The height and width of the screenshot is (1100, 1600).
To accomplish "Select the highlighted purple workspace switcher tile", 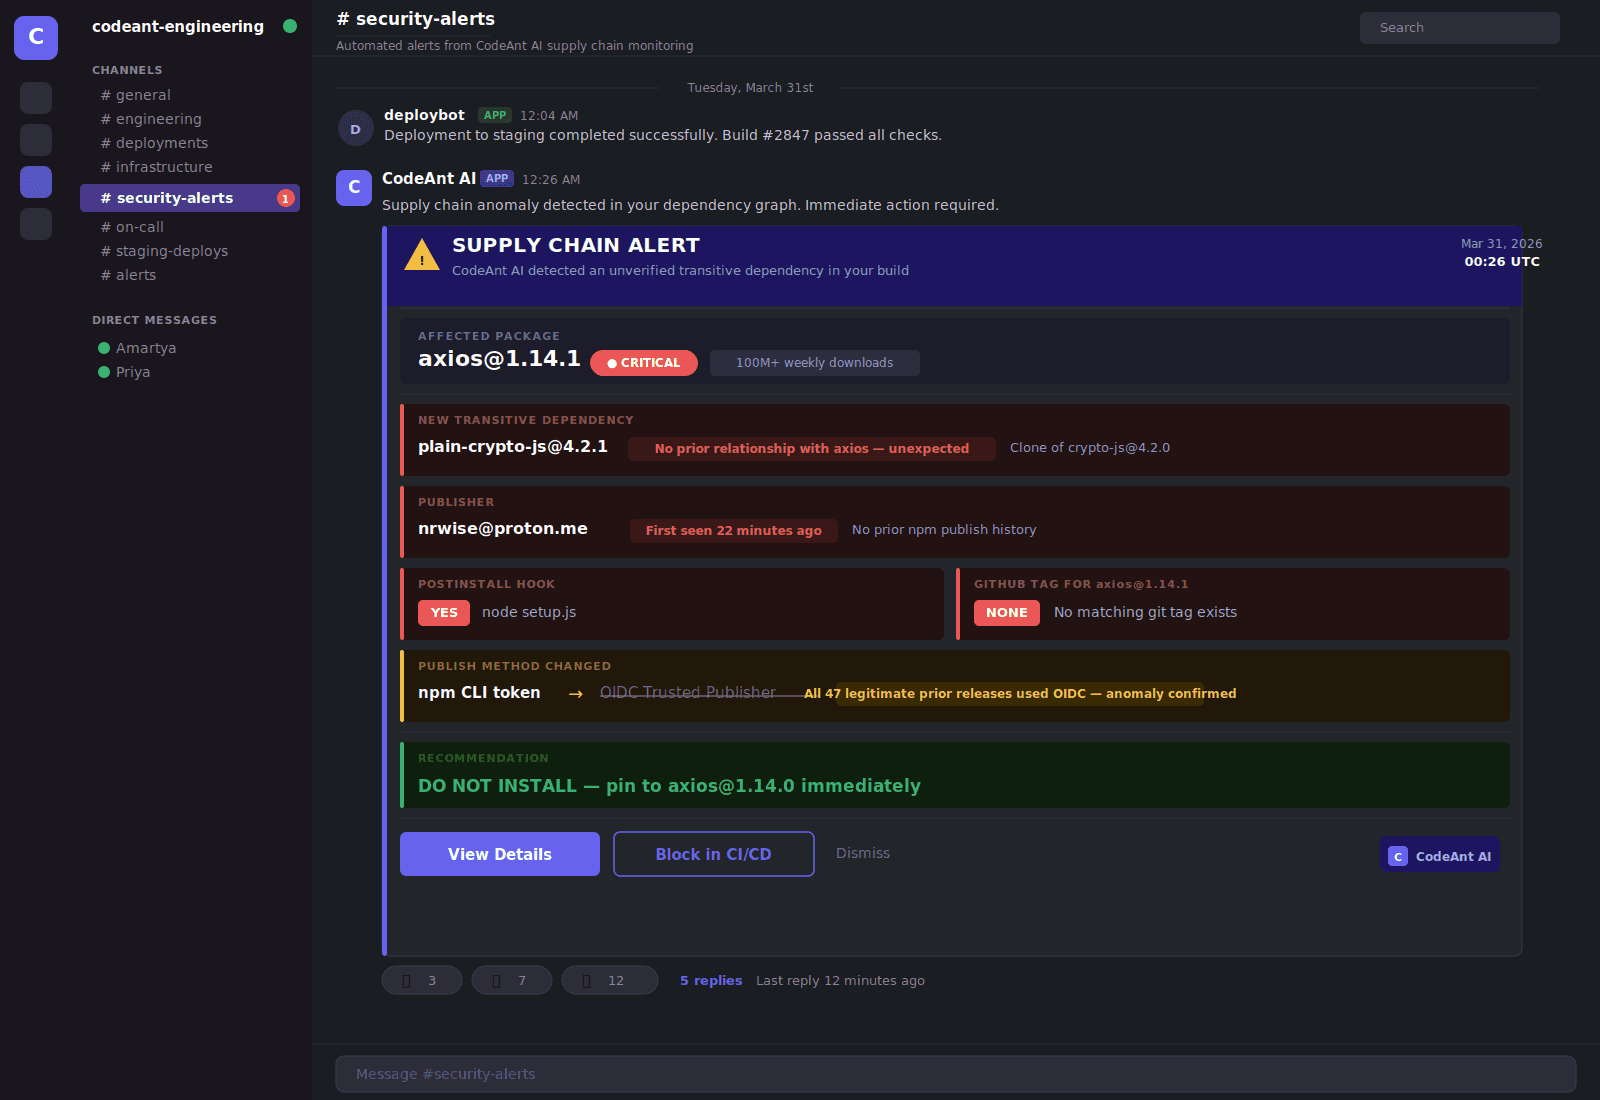I will click(36, 182).
